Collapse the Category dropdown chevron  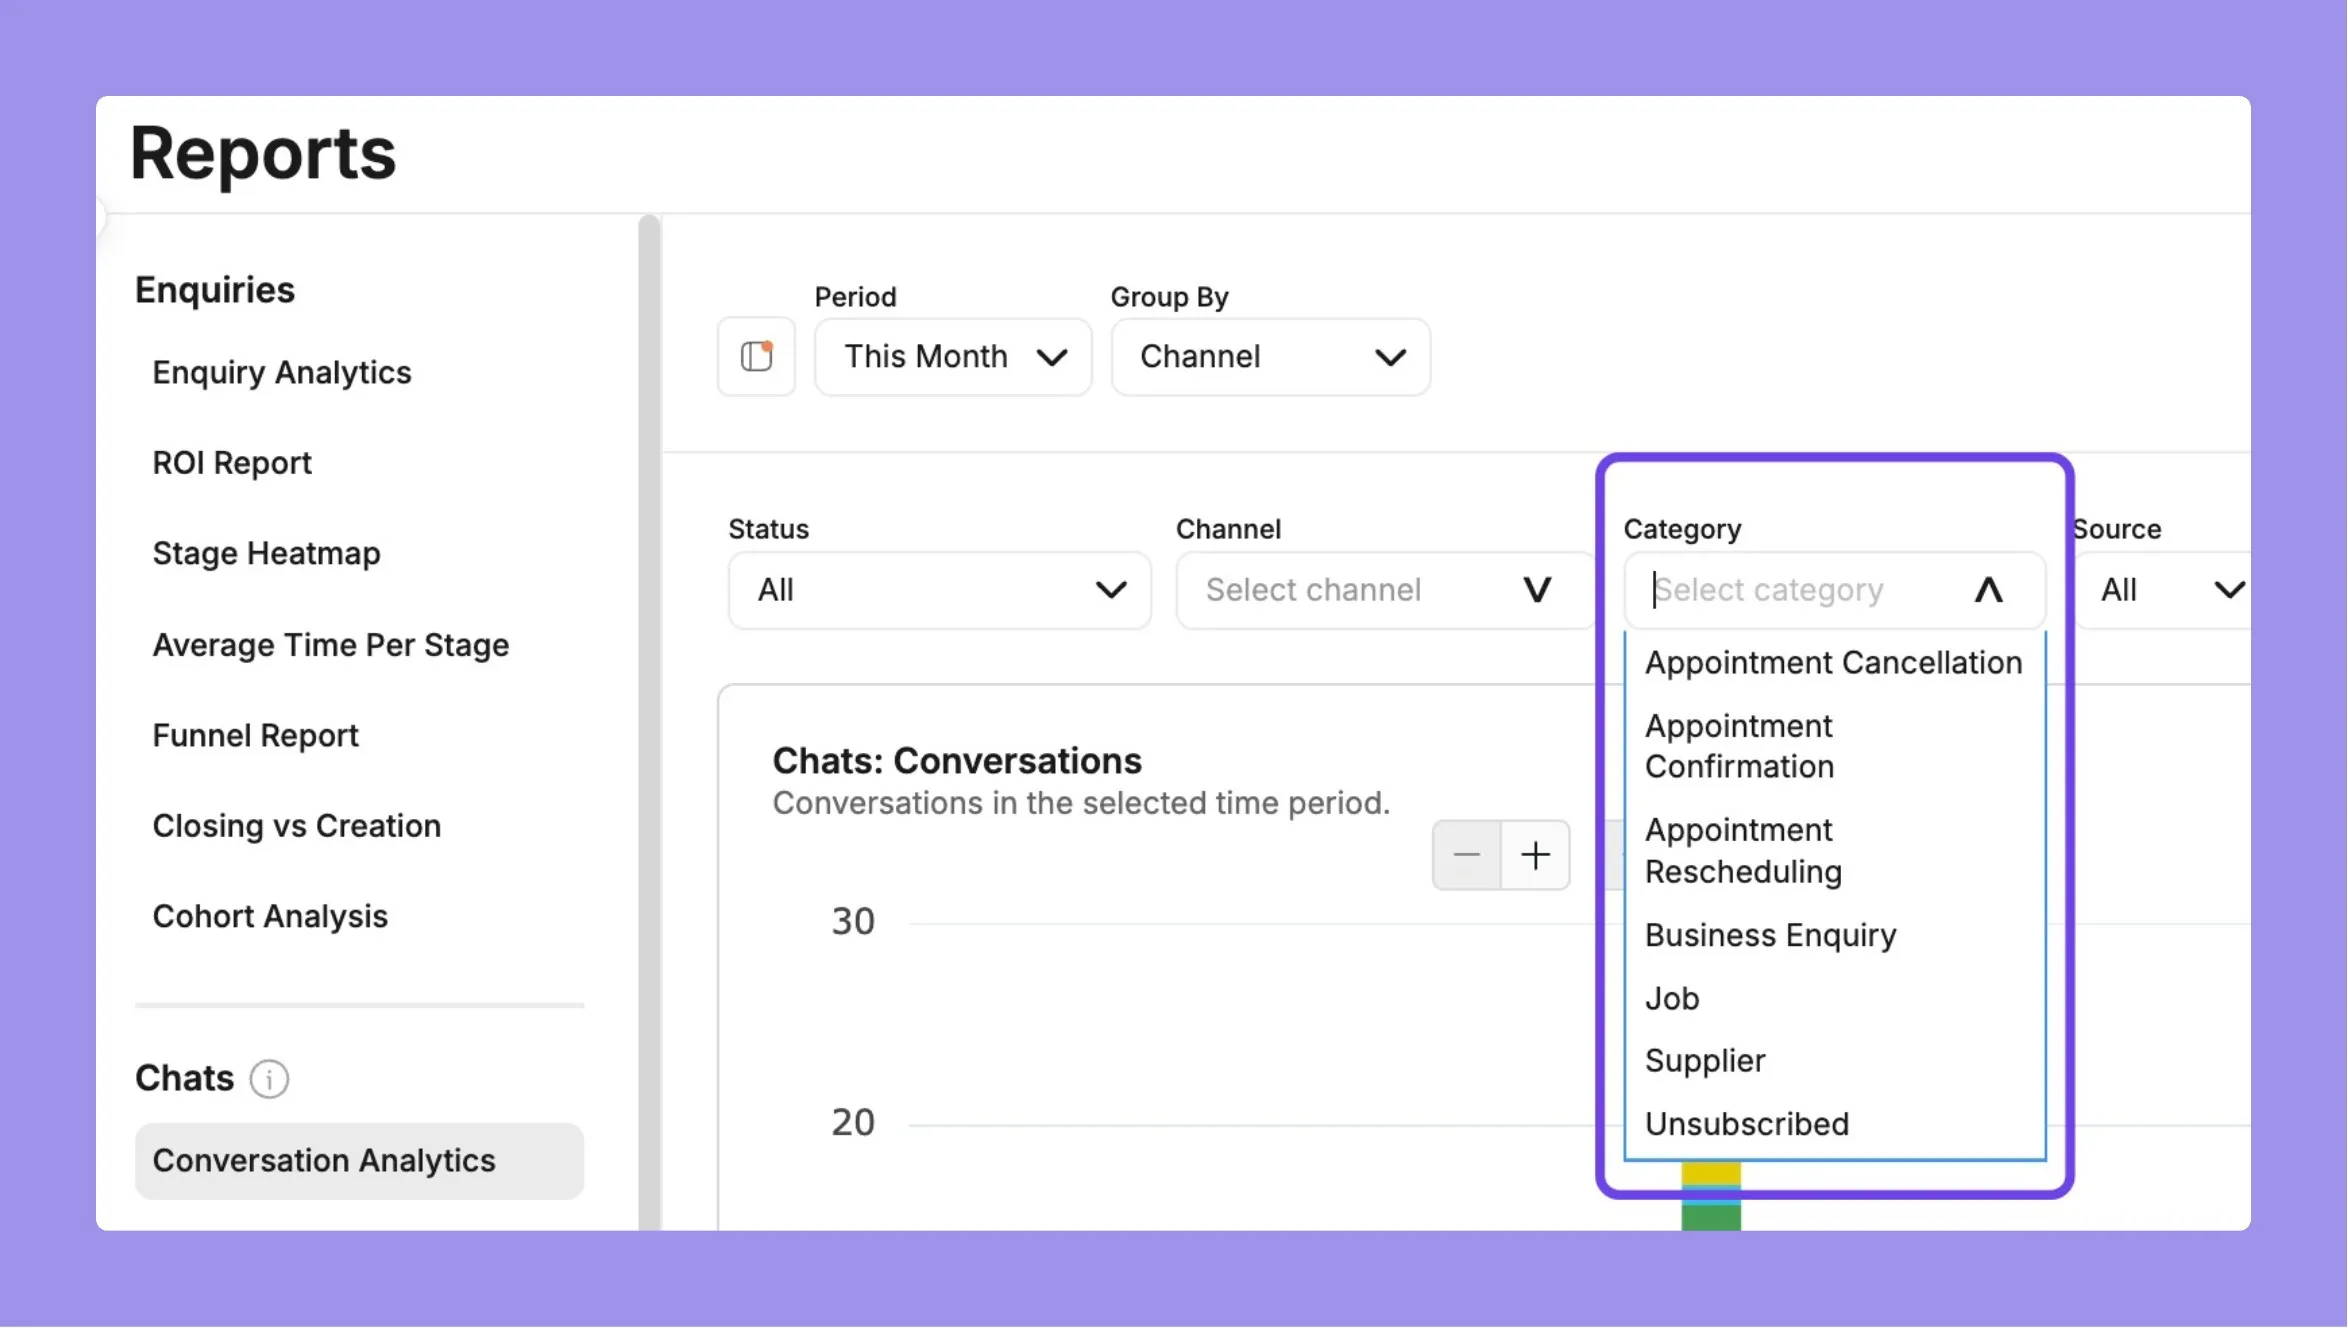pyautogui.click(x=1988, y=590)
